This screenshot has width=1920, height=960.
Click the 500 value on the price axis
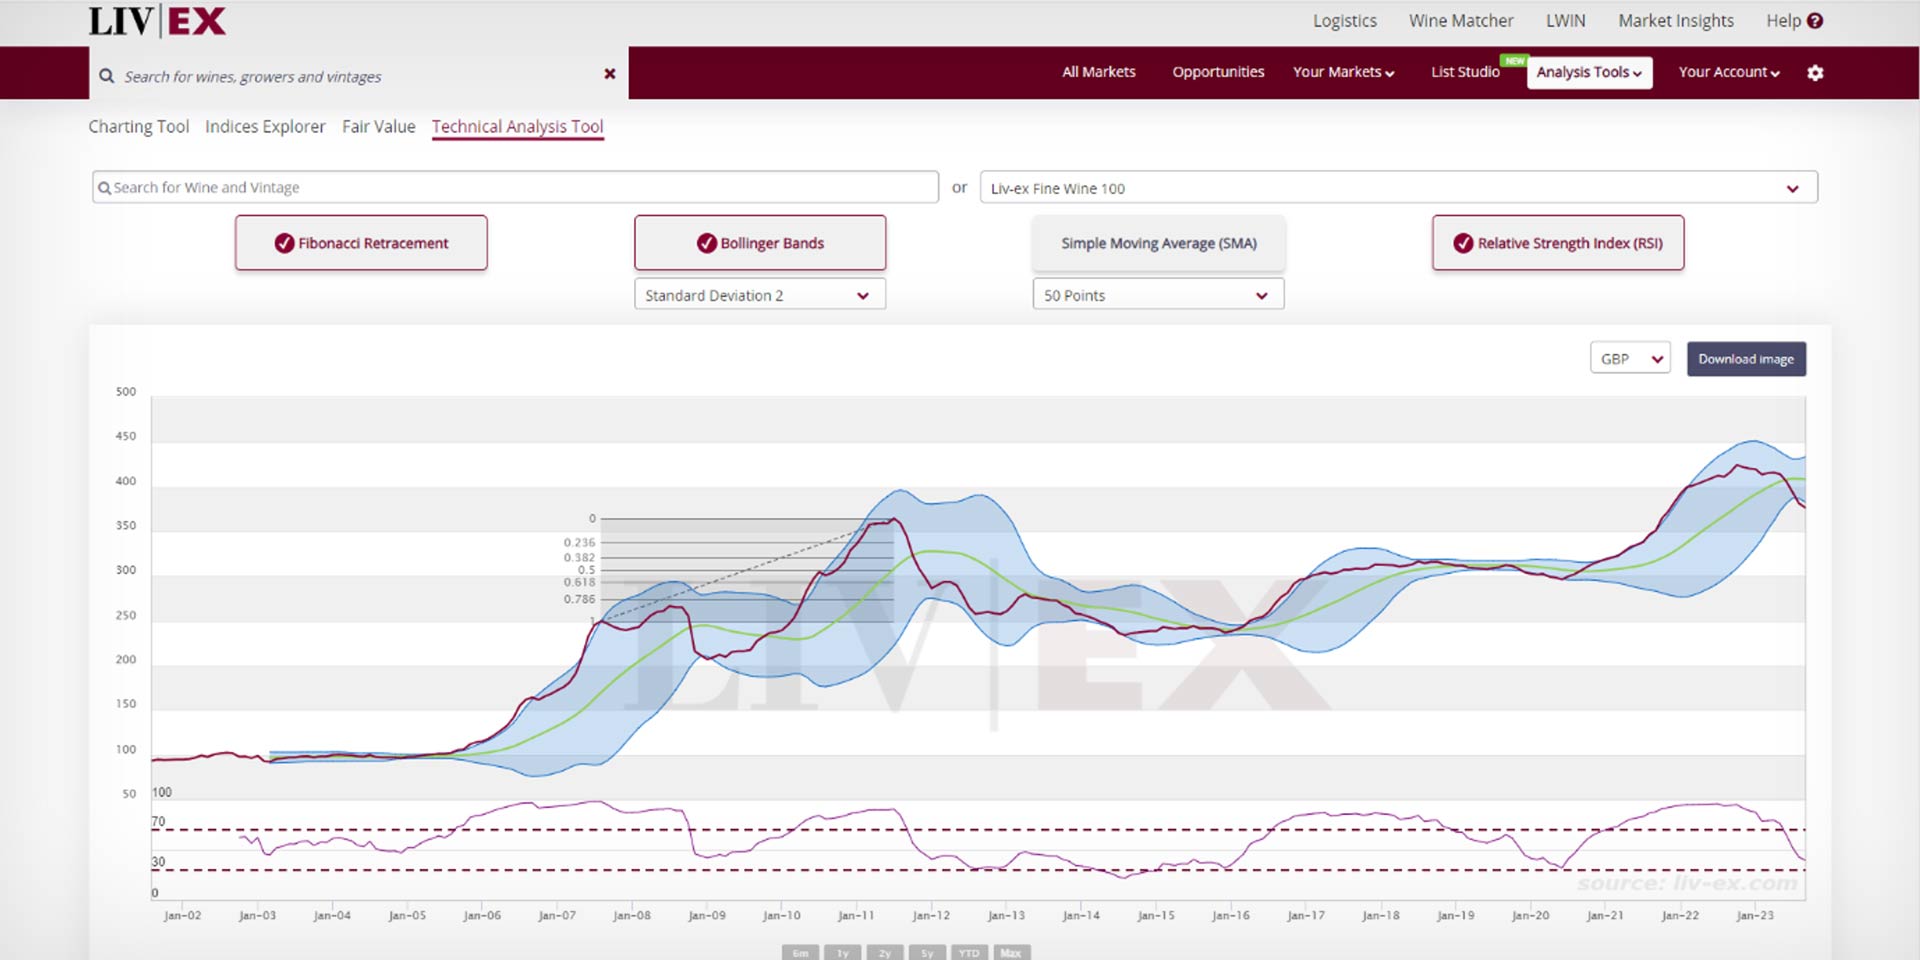(126, 392)
